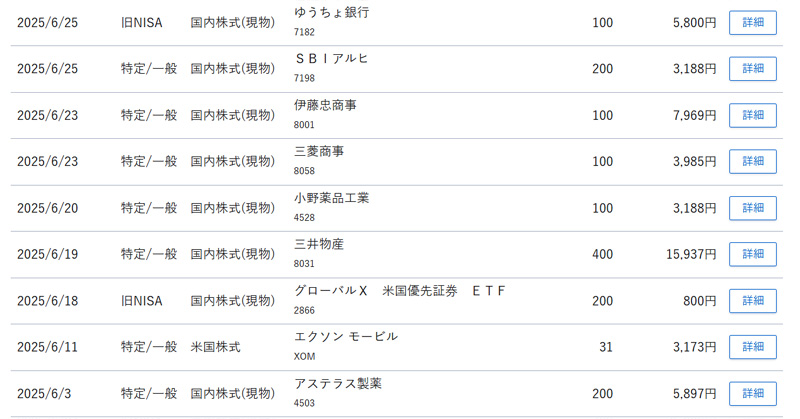The height and width of the screenshot is (419, 800).
Task: Click the 米国株式 product type cell
Action: pos(215,347)
